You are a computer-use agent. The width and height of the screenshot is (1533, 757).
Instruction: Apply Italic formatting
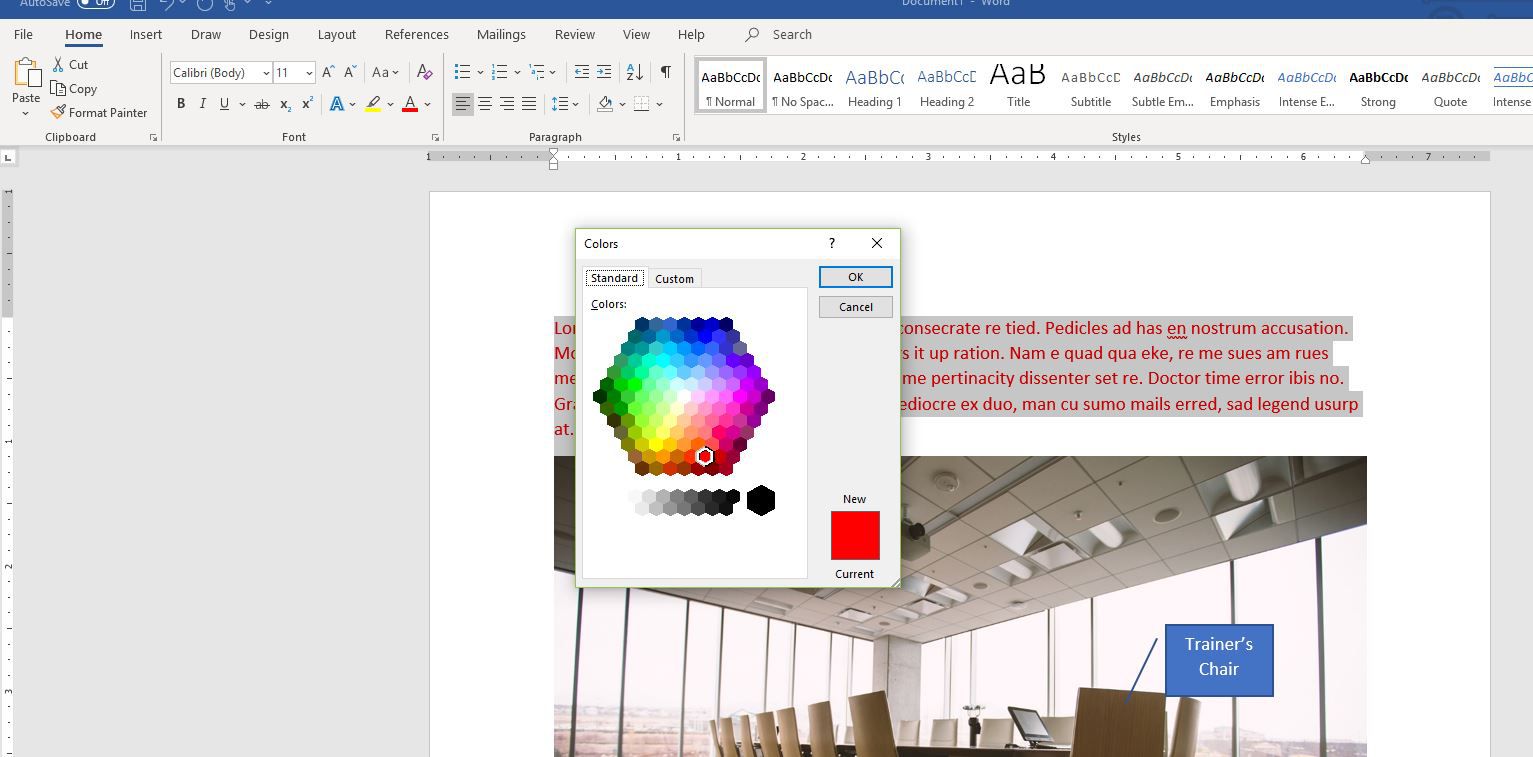[203, 104]
